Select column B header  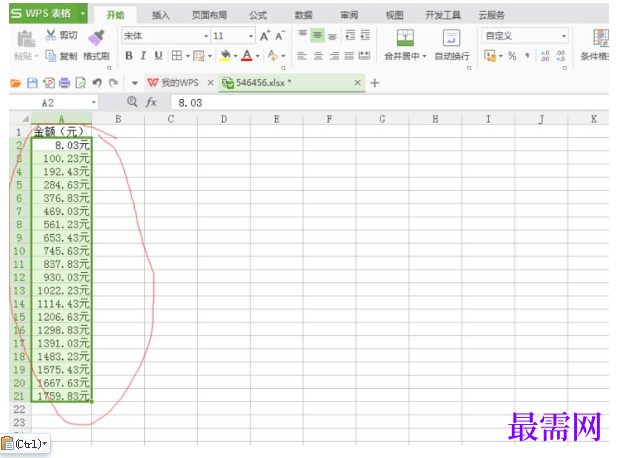click(x=118, y=119)
